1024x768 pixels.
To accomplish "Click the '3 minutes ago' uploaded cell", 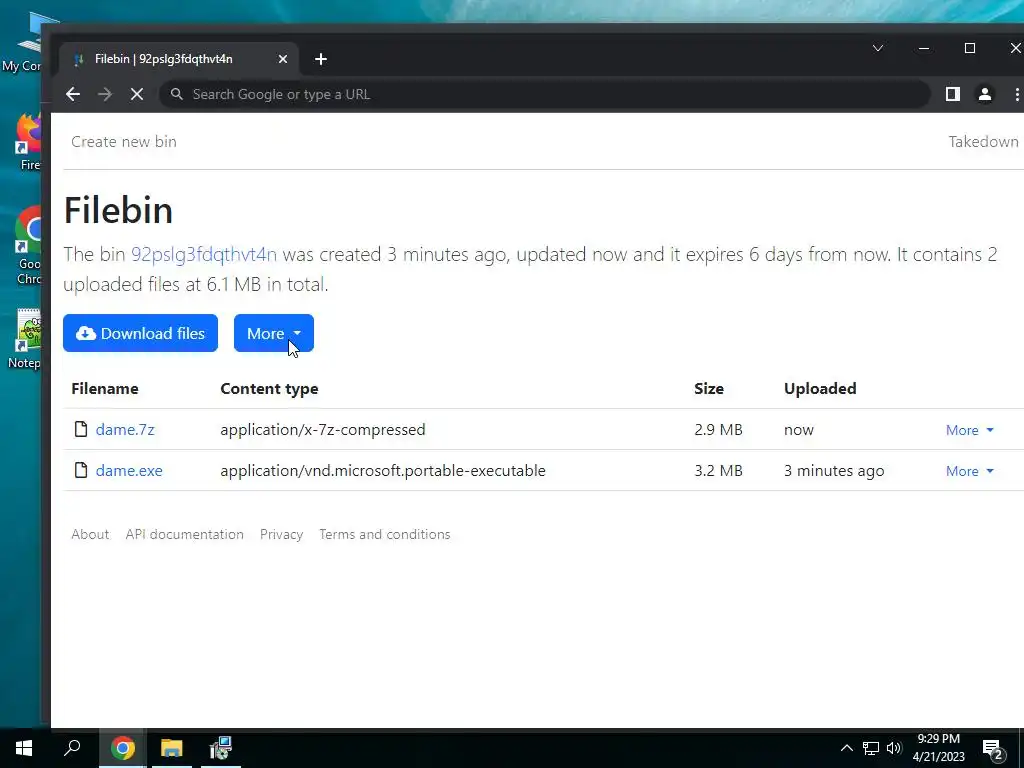I will pyautogui.click(x=834, y=471).
